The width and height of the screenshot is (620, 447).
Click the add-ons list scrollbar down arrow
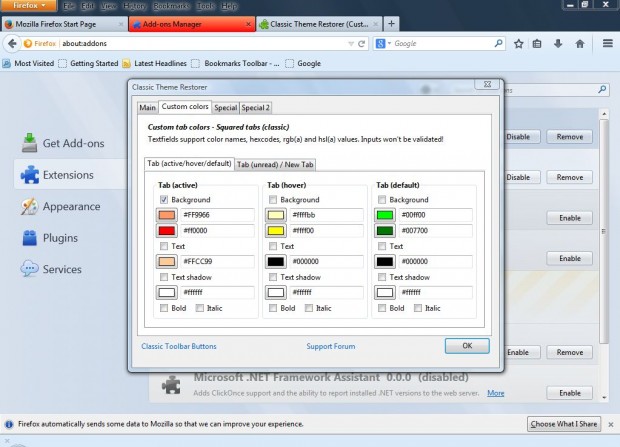pyautogui.click(x=604, y=397)
